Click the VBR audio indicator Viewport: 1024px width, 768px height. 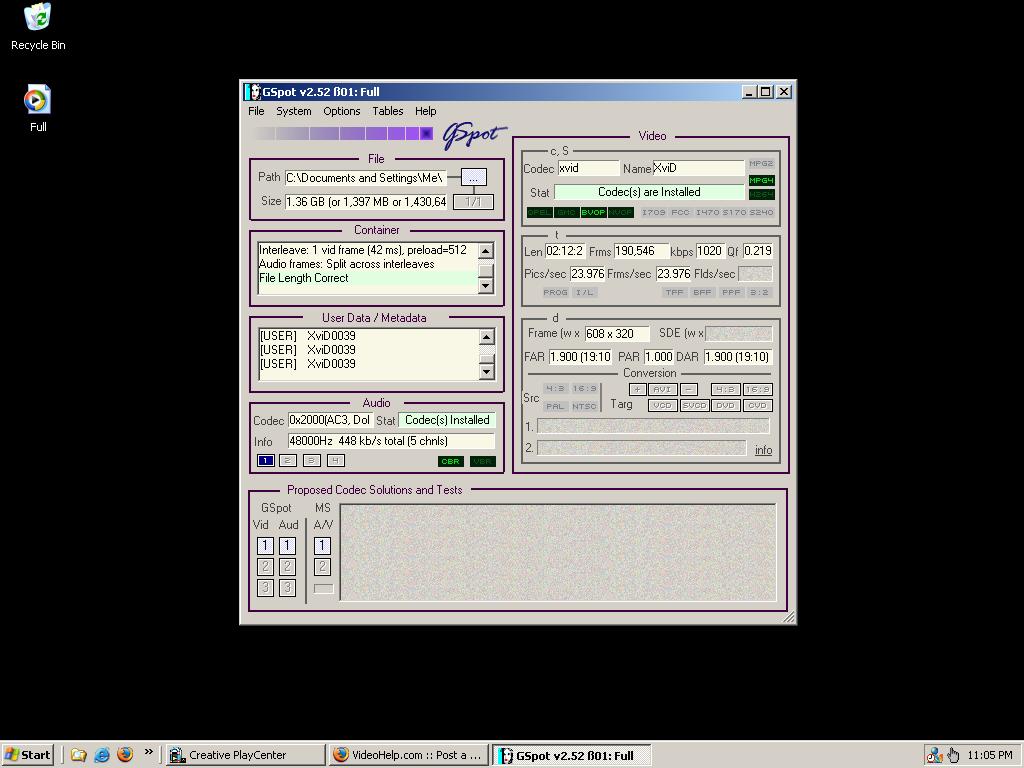point(483,461)
